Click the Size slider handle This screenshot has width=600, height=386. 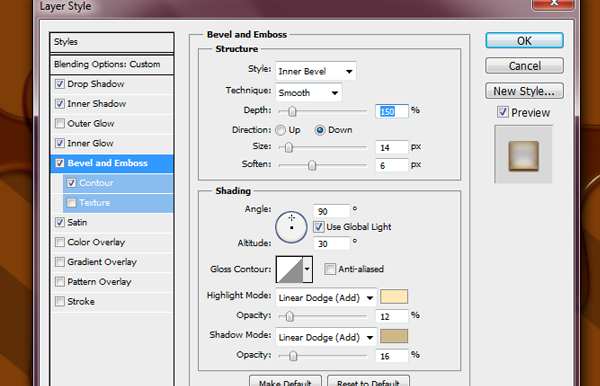[289, 147]
